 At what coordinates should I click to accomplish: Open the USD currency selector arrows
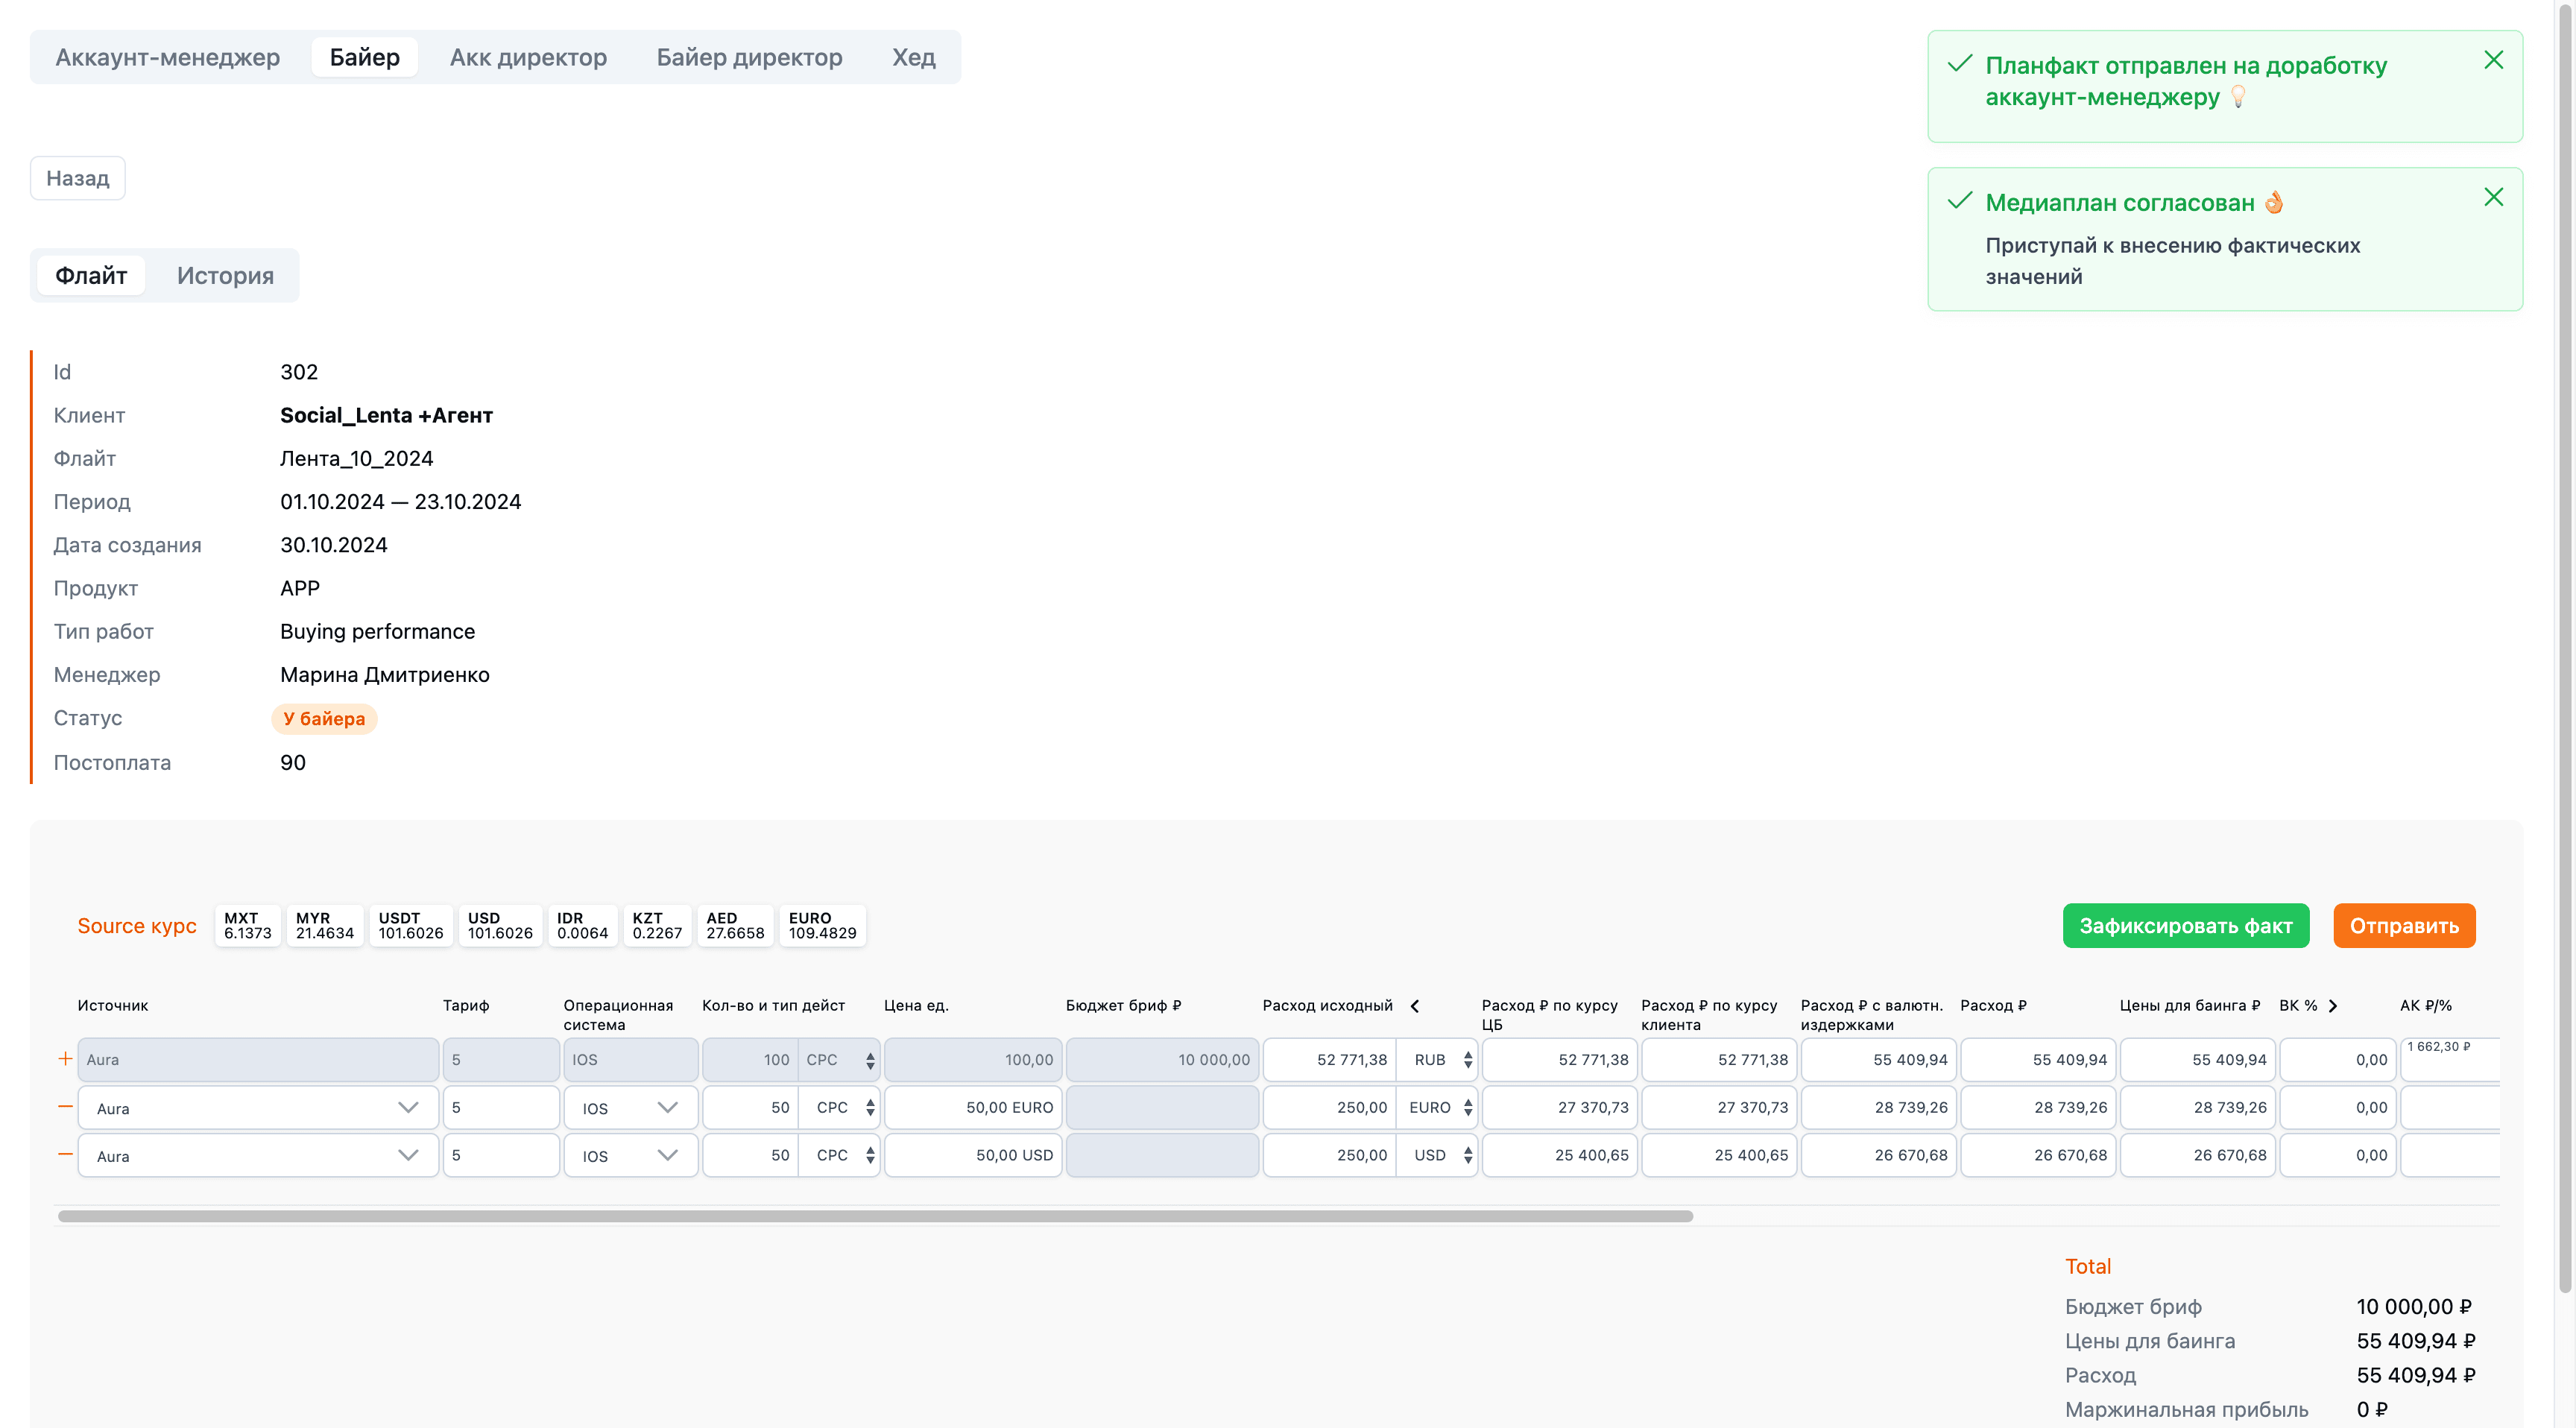[x=1467, y=1155]
